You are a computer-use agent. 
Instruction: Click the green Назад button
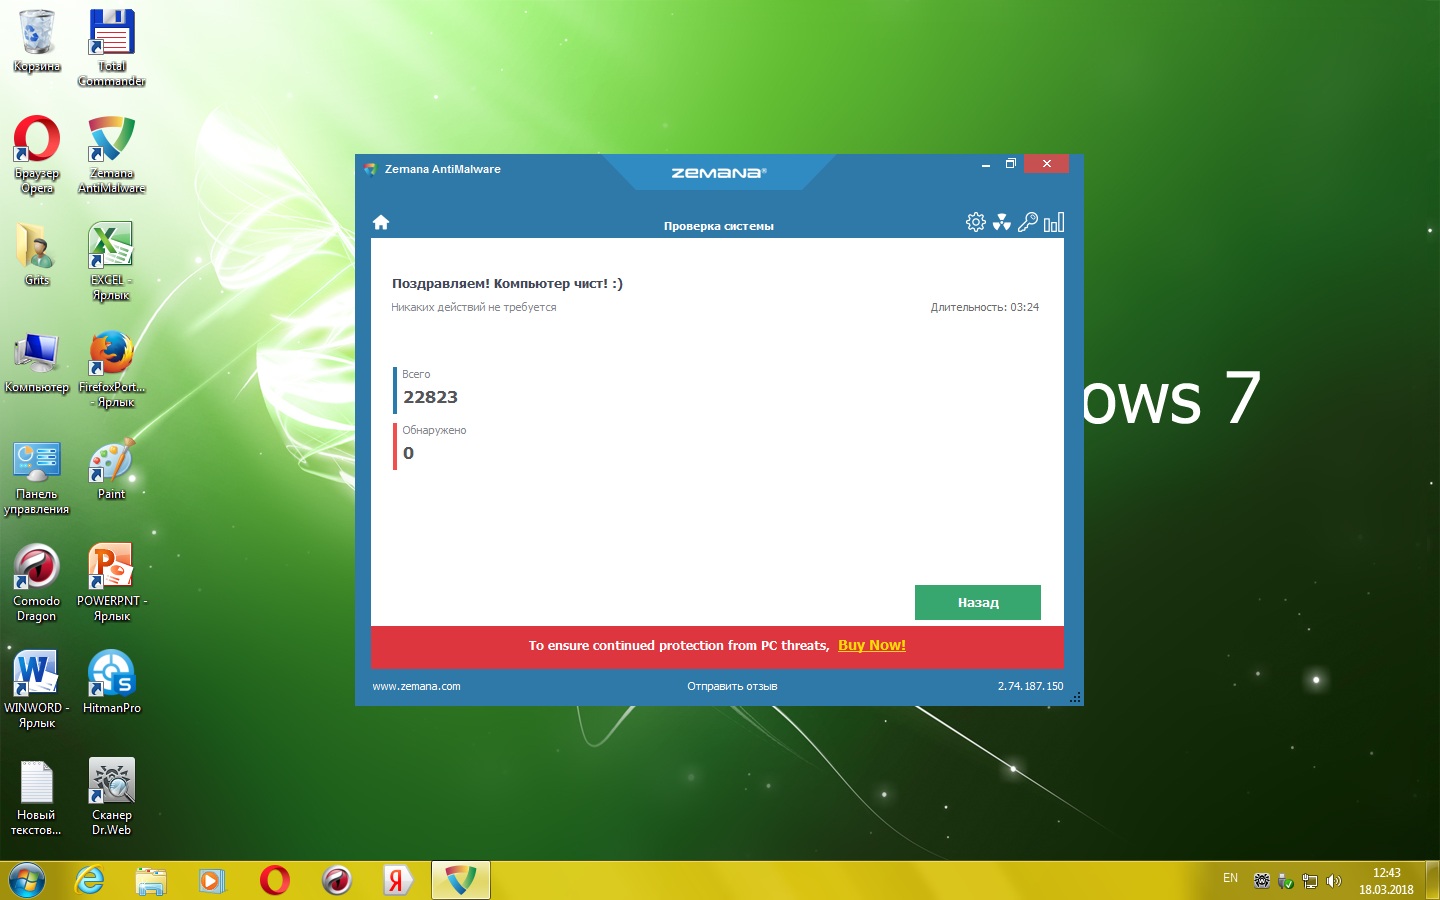click(x=978, y=603)
